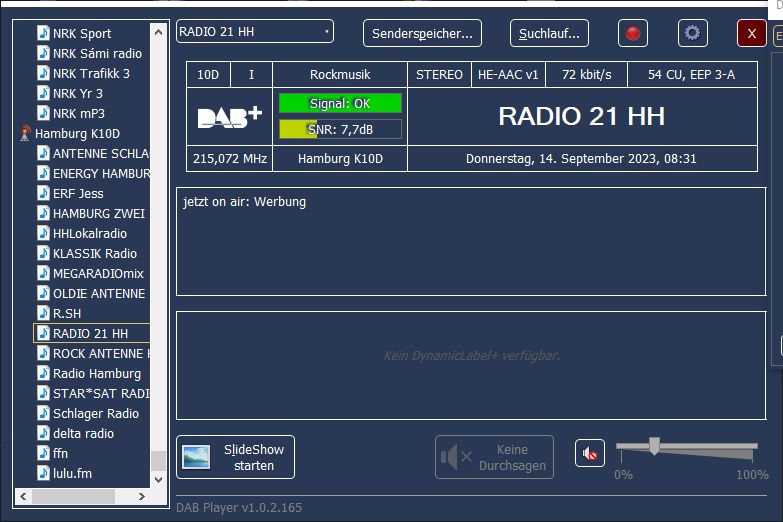Click the 10D channel cell
The width and height of the screenshot is (783, 522).
[x=208, y=74]
